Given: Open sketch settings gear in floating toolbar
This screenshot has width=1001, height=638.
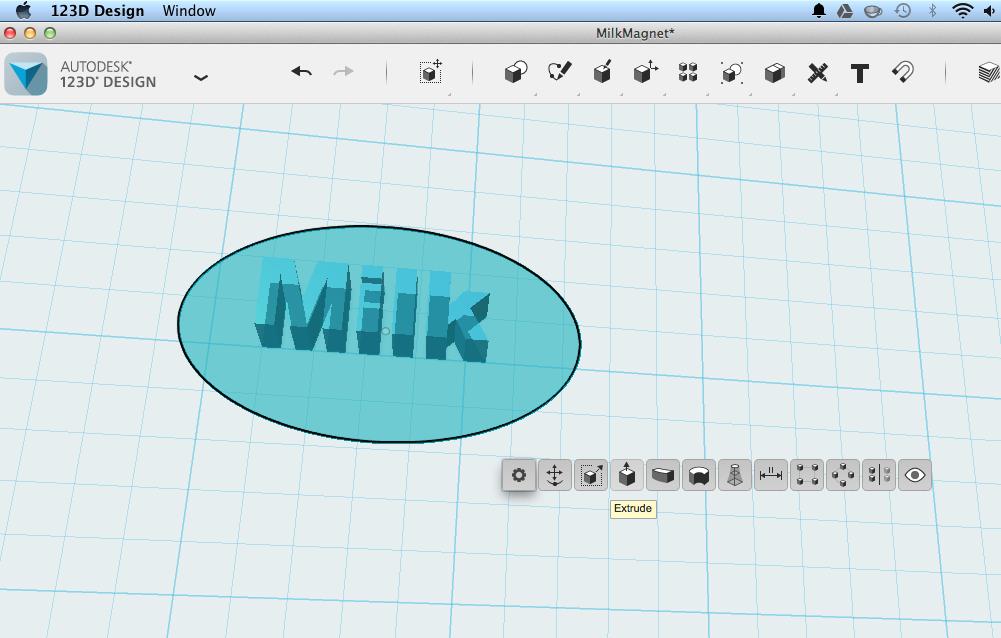Looking at the screenshot, I should click(518, 475).
